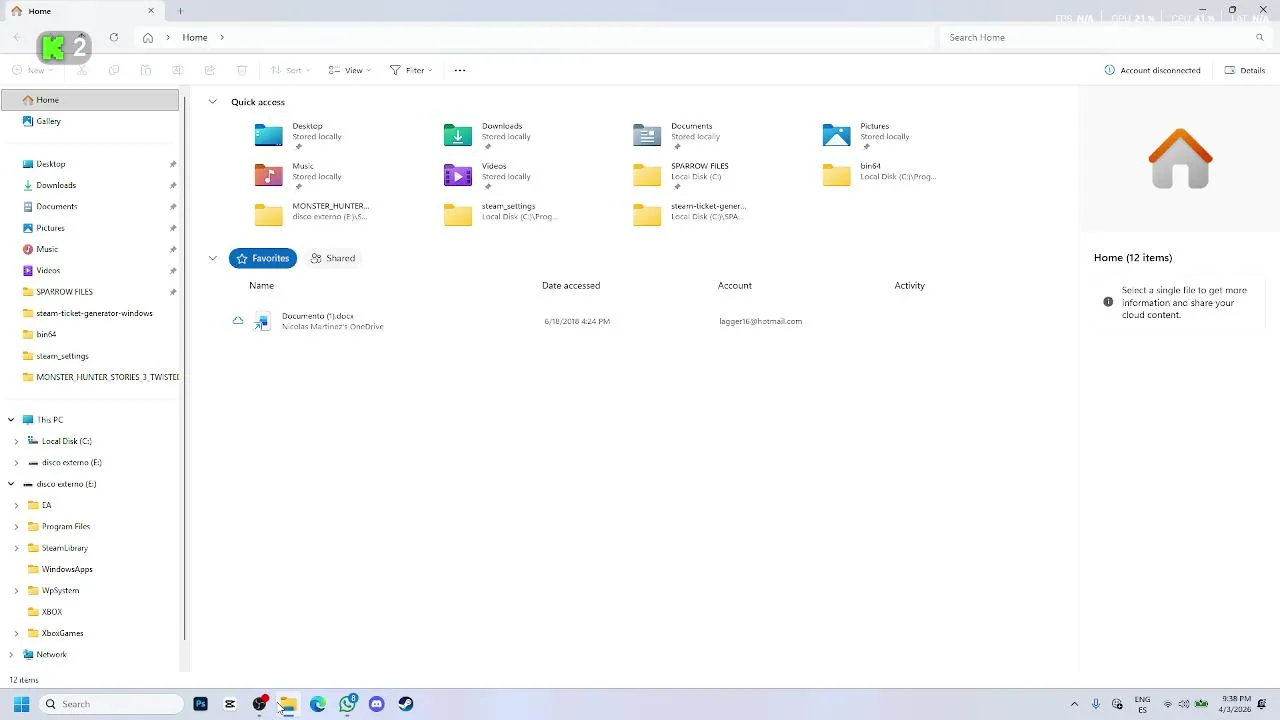Click the Windows Start button
1280x720 pixels.
(21, 704)
